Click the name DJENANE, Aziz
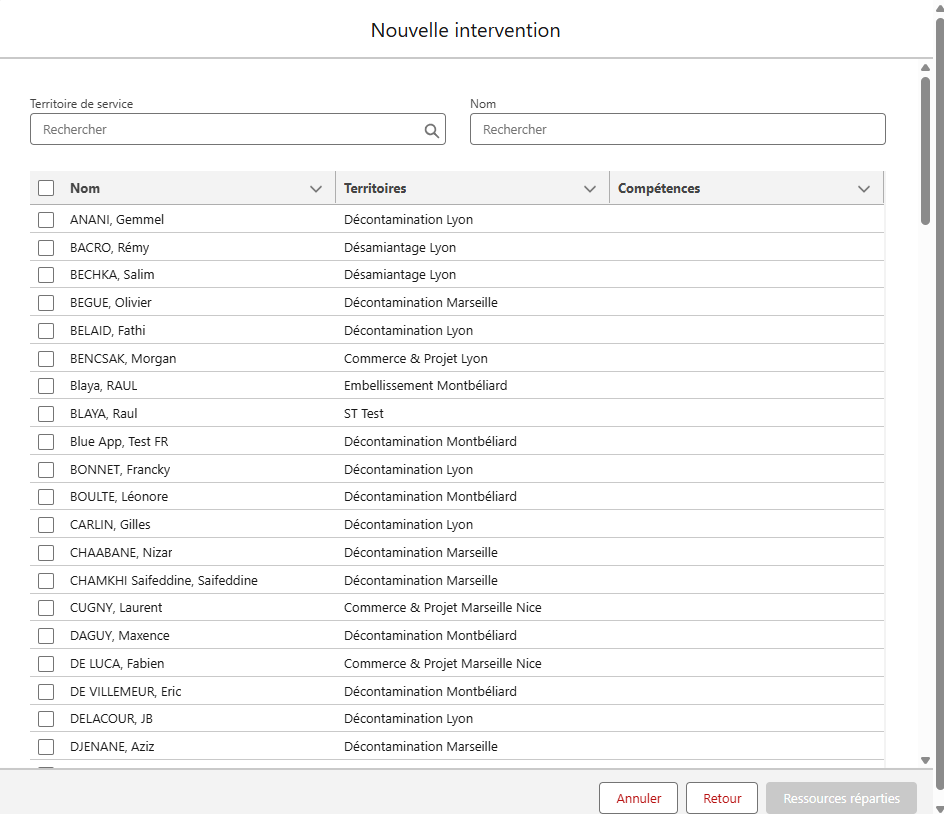Viewport: 944px width, 814px height. 112,747
